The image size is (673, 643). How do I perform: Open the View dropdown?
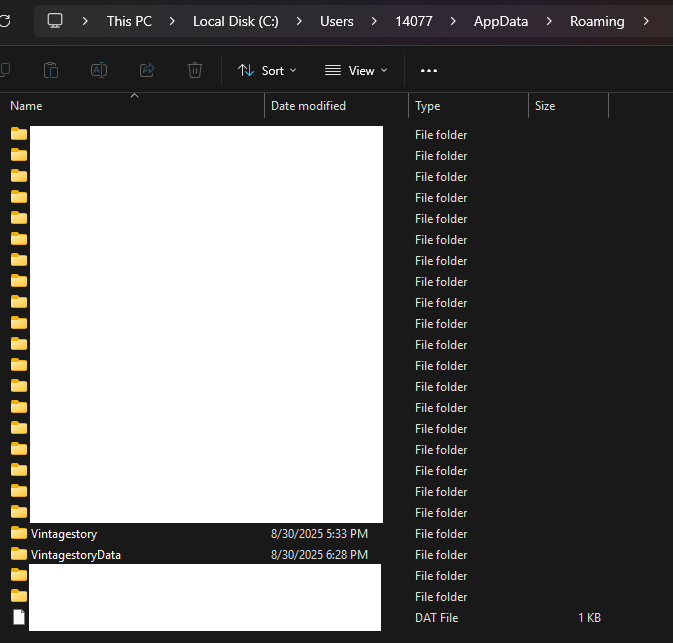pos(355,70)
